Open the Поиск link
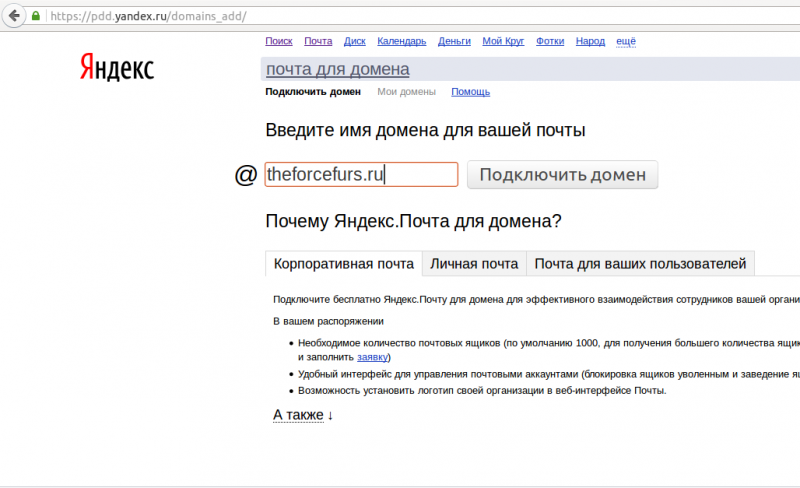 coord(279,41)
